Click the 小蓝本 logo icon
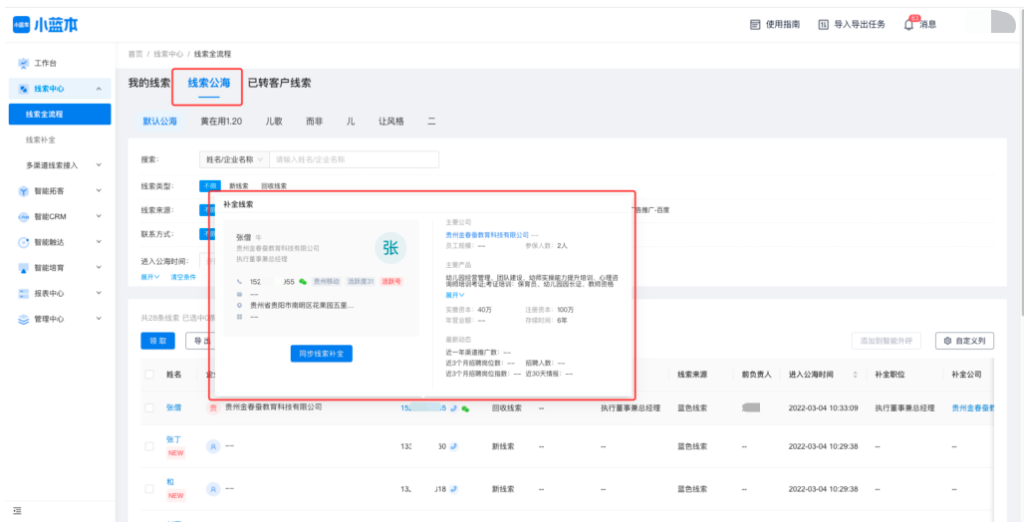 point(21,25)
